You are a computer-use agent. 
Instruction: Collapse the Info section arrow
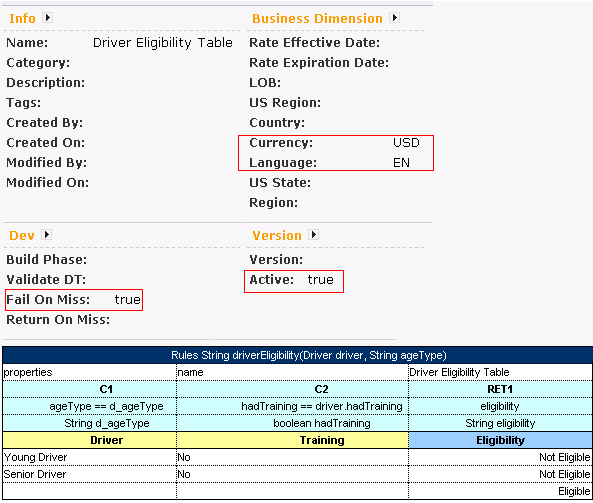[x=47, y=17]
